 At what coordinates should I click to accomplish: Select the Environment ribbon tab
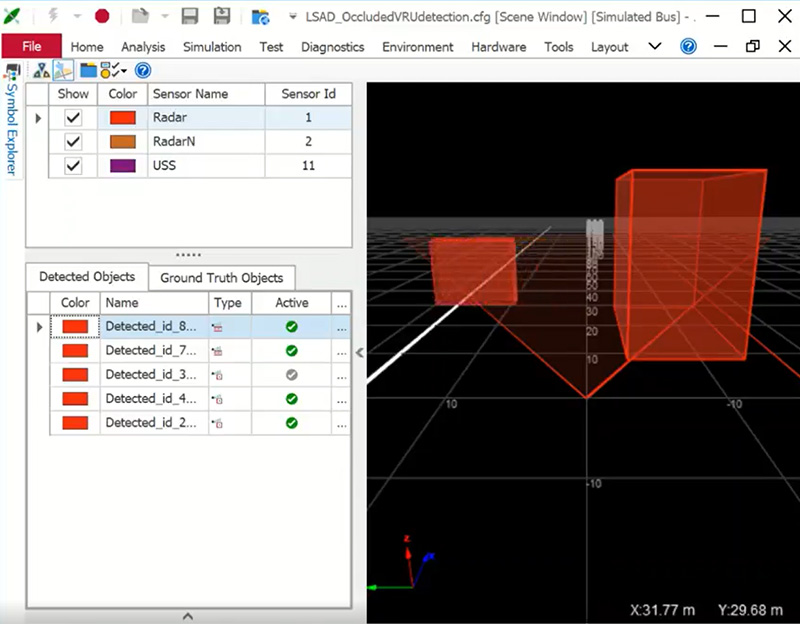[417, 47]
